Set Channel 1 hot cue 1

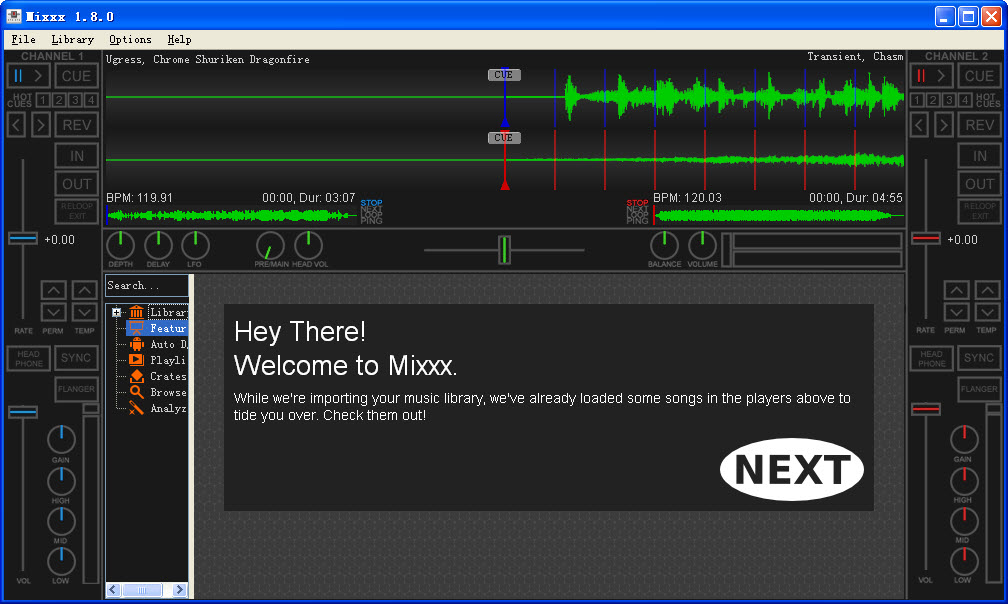click(43, 100)
